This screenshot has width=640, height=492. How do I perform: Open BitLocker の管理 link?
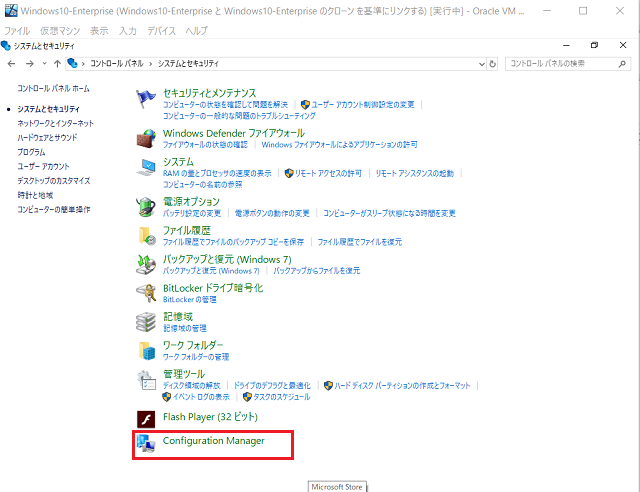(190, 299)
